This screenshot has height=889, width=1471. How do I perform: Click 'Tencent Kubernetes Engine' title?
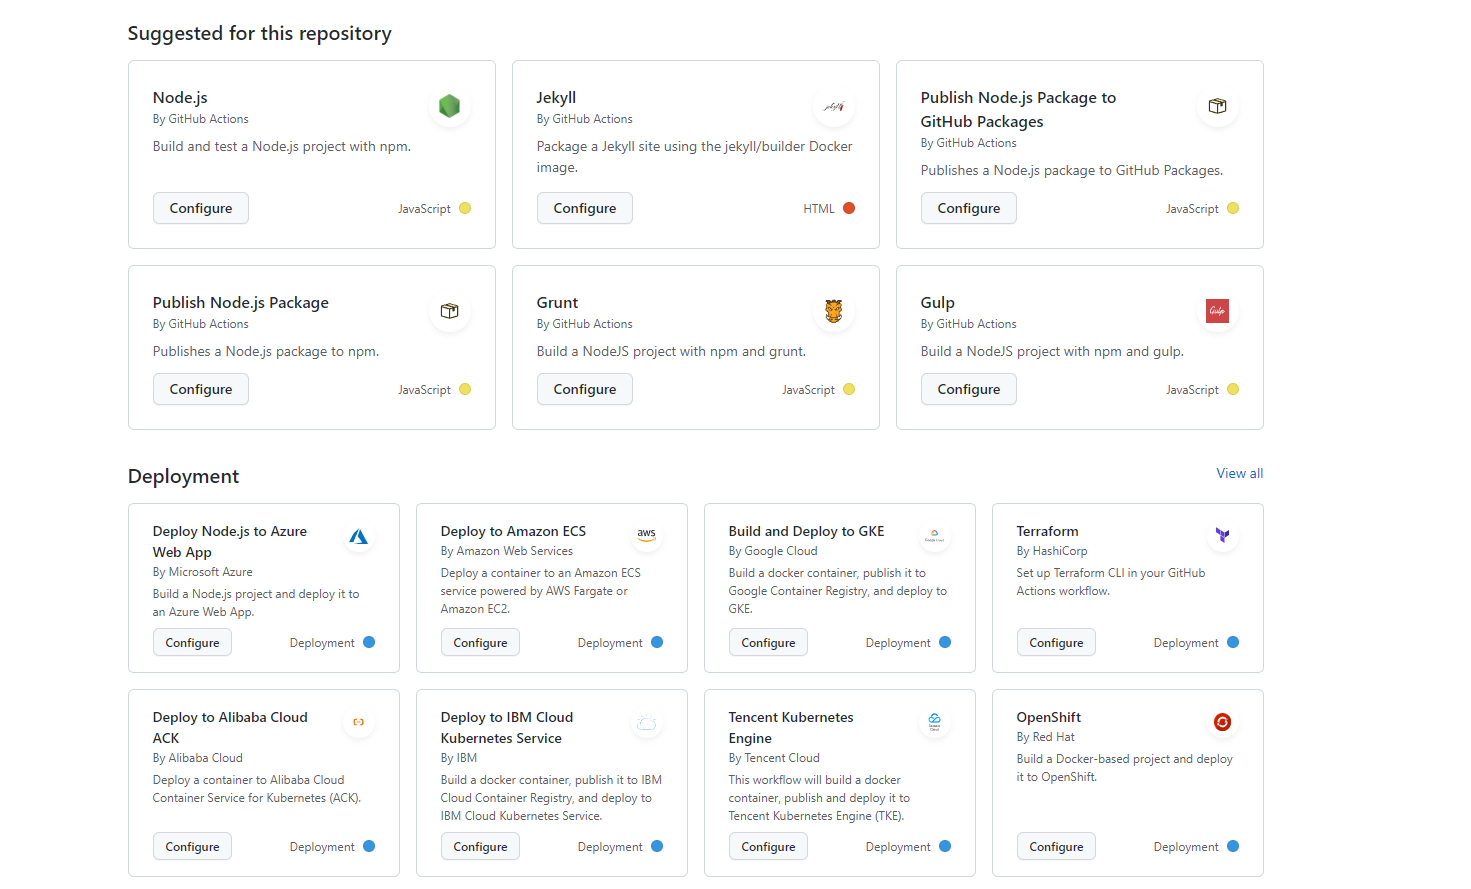click(791, 727)
